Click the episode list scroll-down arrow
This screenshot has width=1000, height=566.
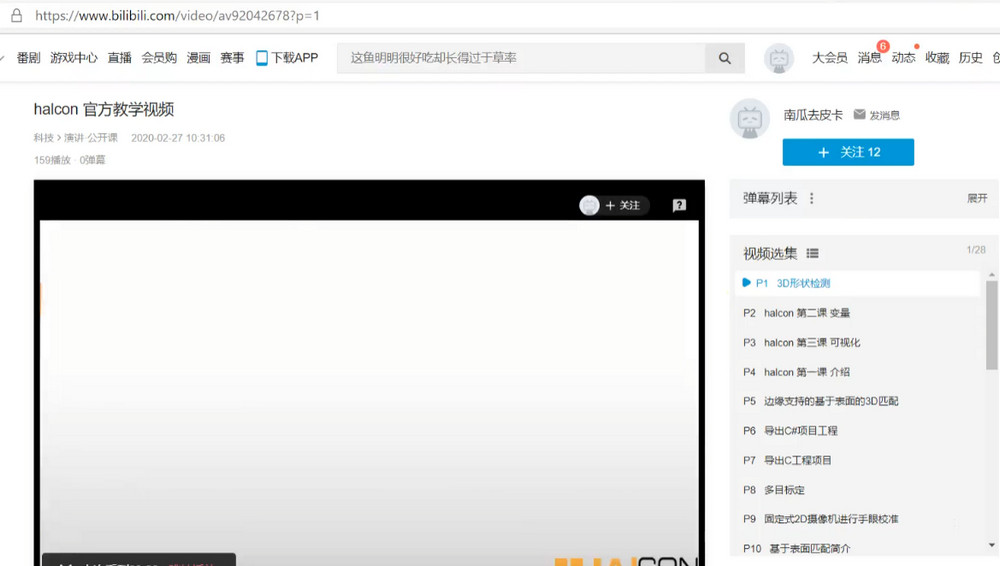991,545
